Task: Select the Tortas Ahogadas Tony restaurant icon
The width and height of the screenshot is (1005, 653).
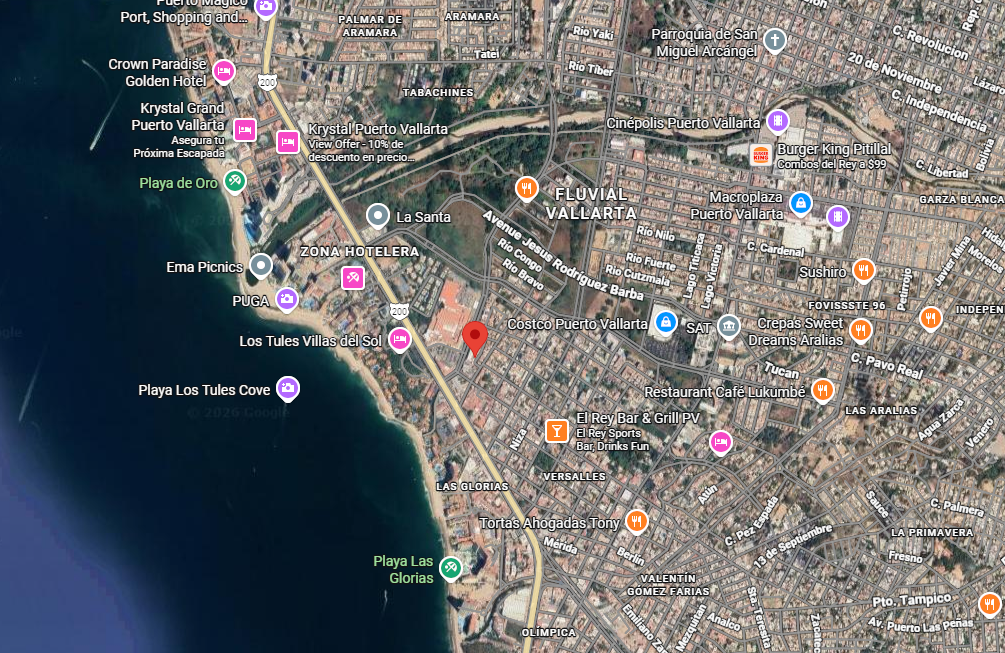Action: pyautogui.click(x=636, y=521)
